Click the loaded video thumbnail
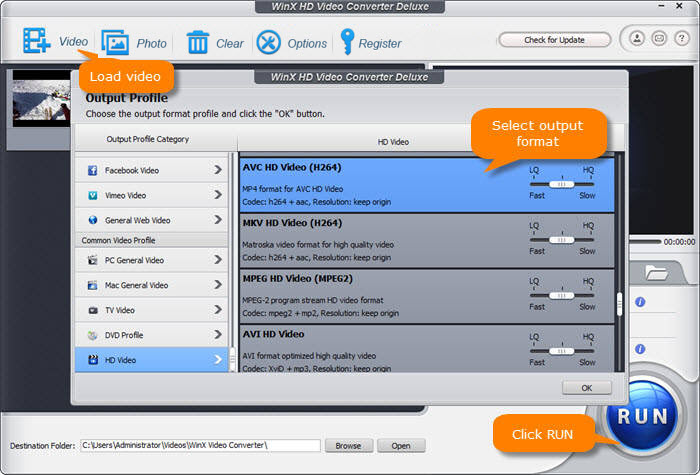Image resolution: width=700 pixels, height=475 pixels. tap(41, 99)
